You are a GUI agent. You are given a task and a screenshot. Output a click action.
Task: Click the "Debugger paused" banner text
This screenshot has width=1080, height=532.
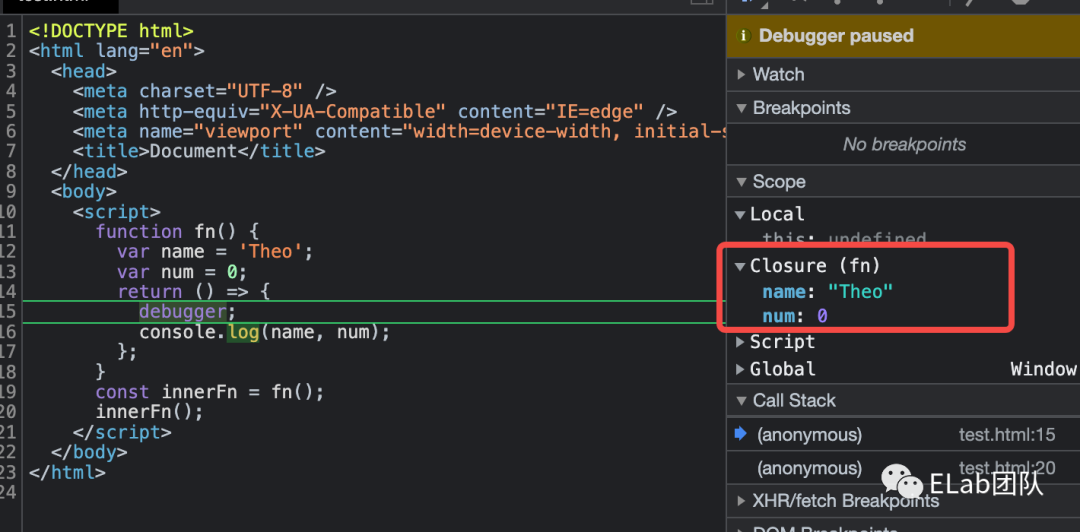(x=836, y=36)
